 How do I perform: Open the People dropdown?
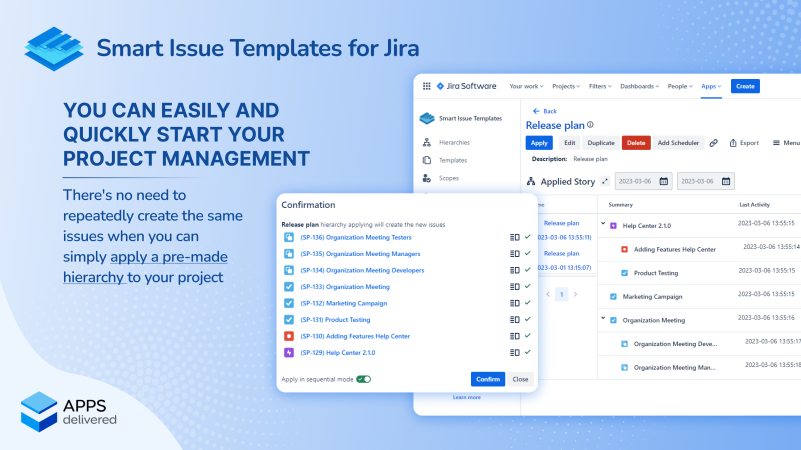(x=680, y=86)
